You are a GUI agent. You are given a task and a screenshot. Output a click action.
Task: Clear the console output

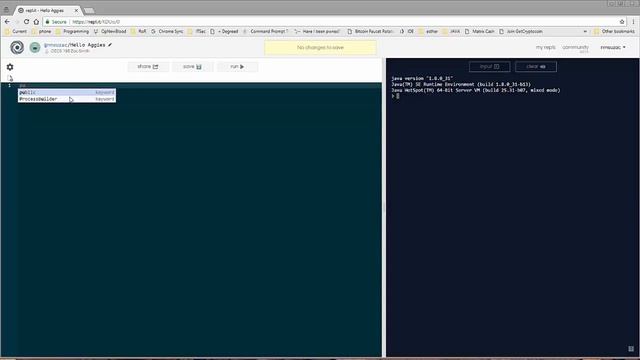536,67
